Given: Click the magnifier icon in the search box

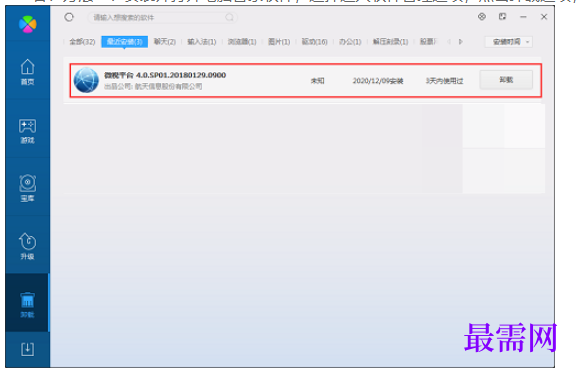Looking at the screenshot, I should click(230, 17).
